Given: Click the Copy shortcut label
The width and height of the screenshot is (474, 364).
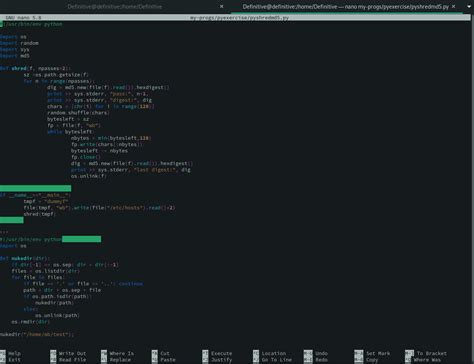Looking at the screenshot, I should coord(372,360).
